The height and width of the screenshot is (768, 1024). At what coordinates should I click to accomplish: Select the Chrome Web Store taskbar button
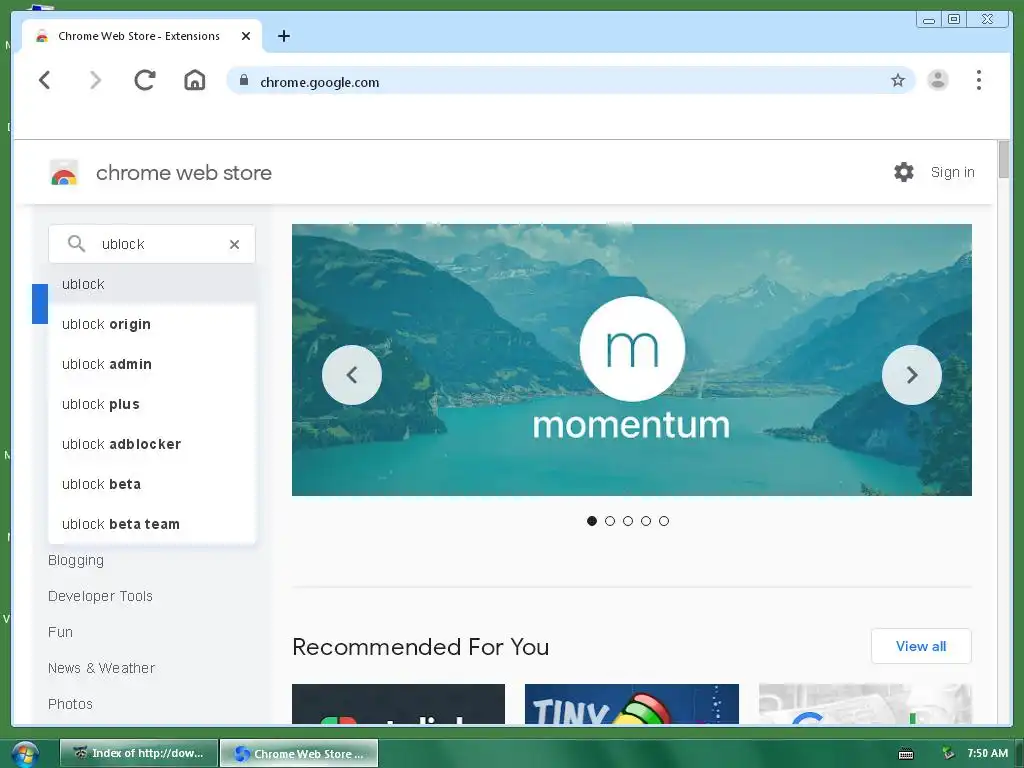[298, 754]
